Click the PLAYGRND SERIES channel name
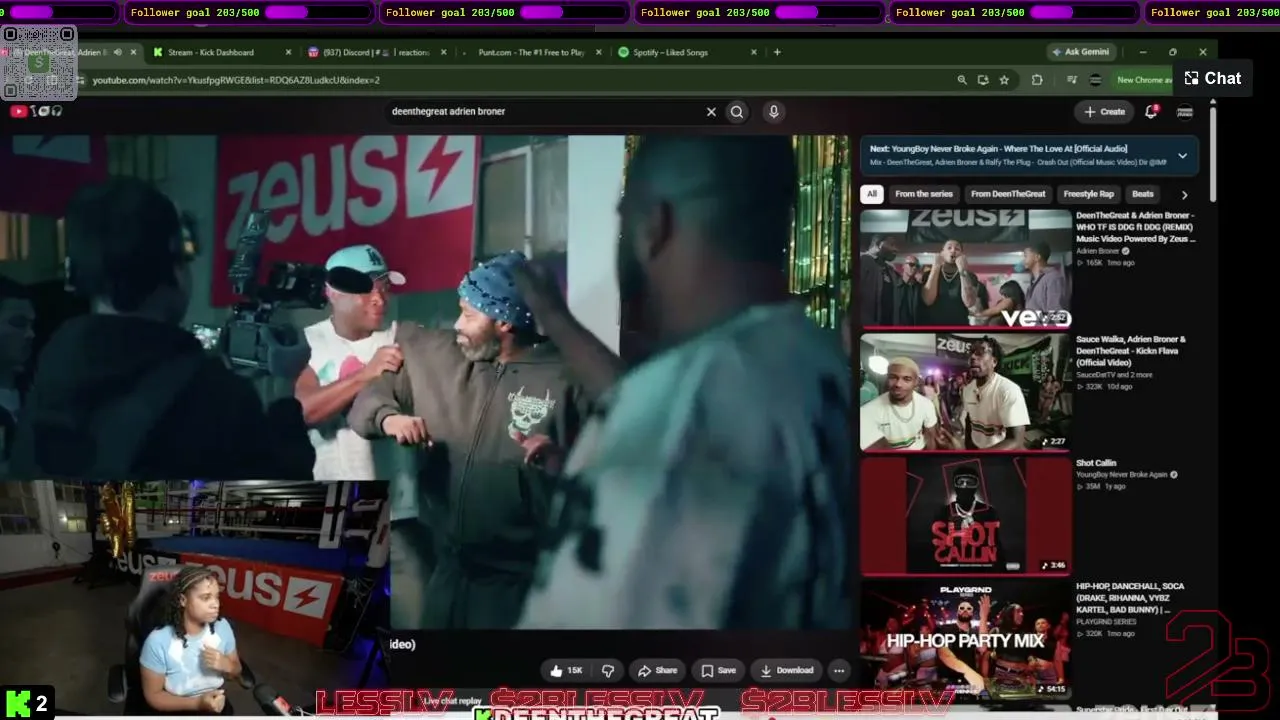This screenshot has height=720, width=1280. pos(1106,622)
